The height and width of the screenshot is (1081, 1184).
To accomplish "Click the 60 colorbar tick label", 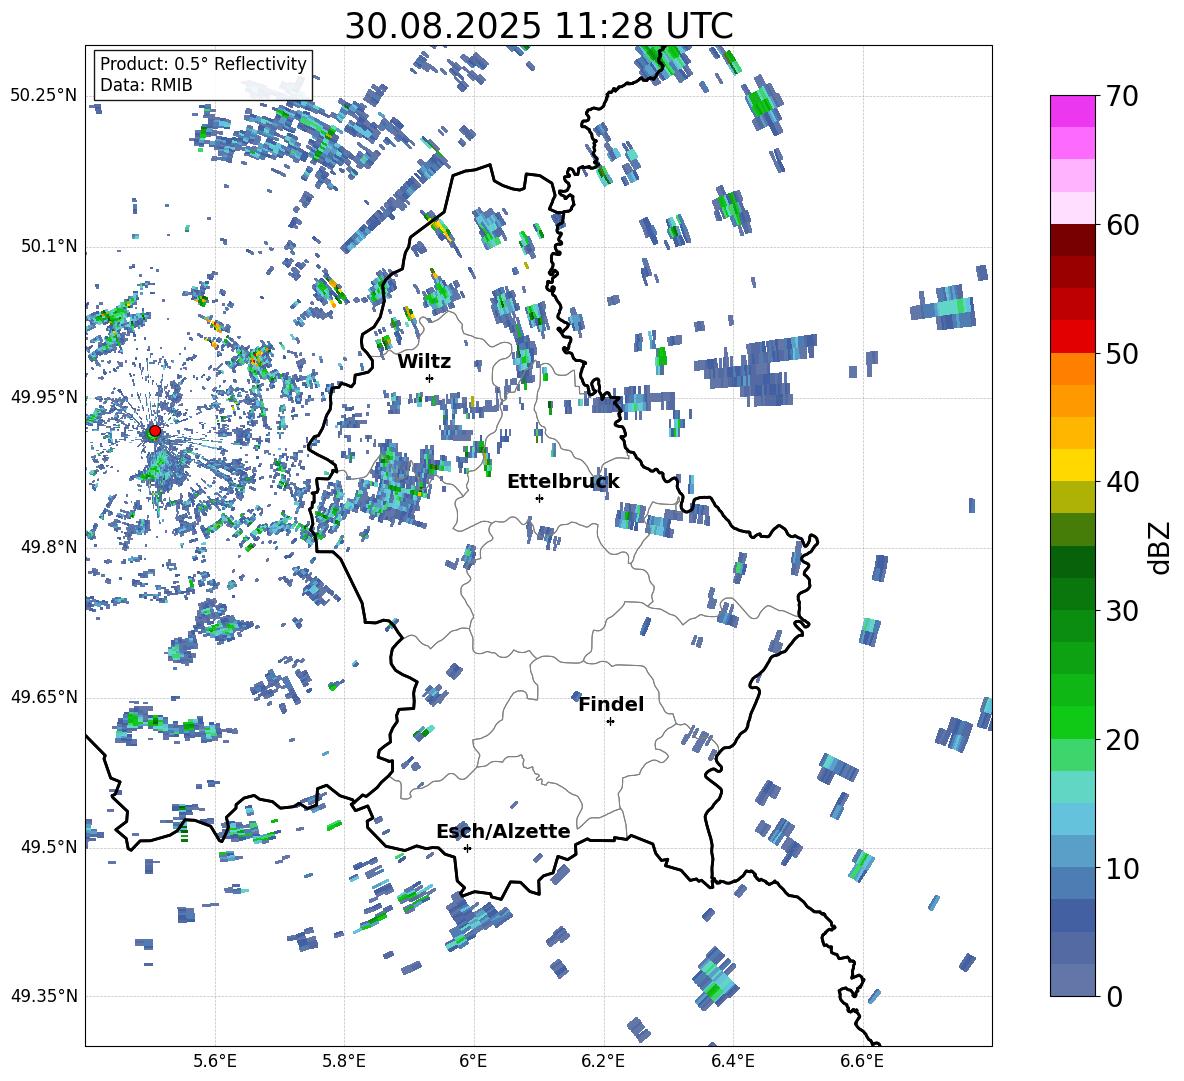I will (x=1122, y=225).
